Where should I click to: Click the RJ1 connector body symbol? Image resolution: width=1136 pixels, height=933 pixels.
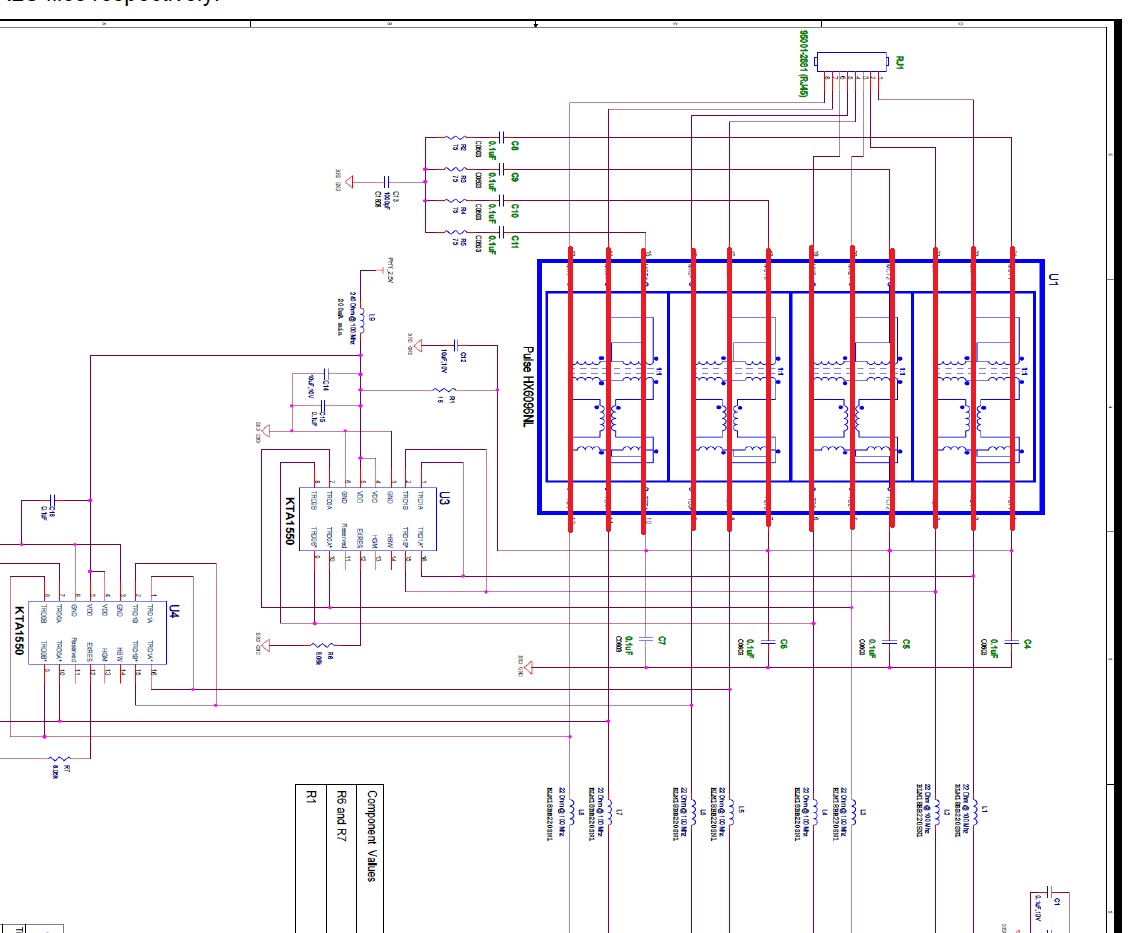click(851, 62)
